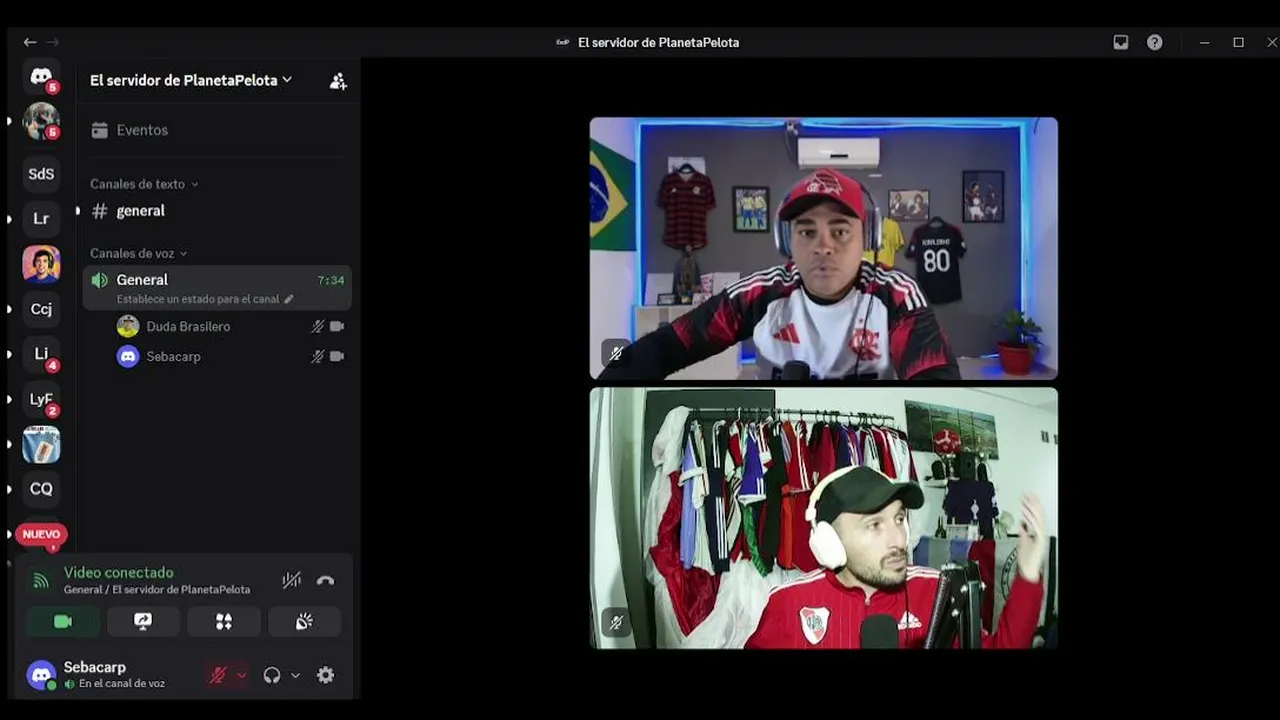Click Duda Brasilero in the voice channel
The height and width of the screenshot is (720, 1280).
pyautogui.click(x=230, y=326)
